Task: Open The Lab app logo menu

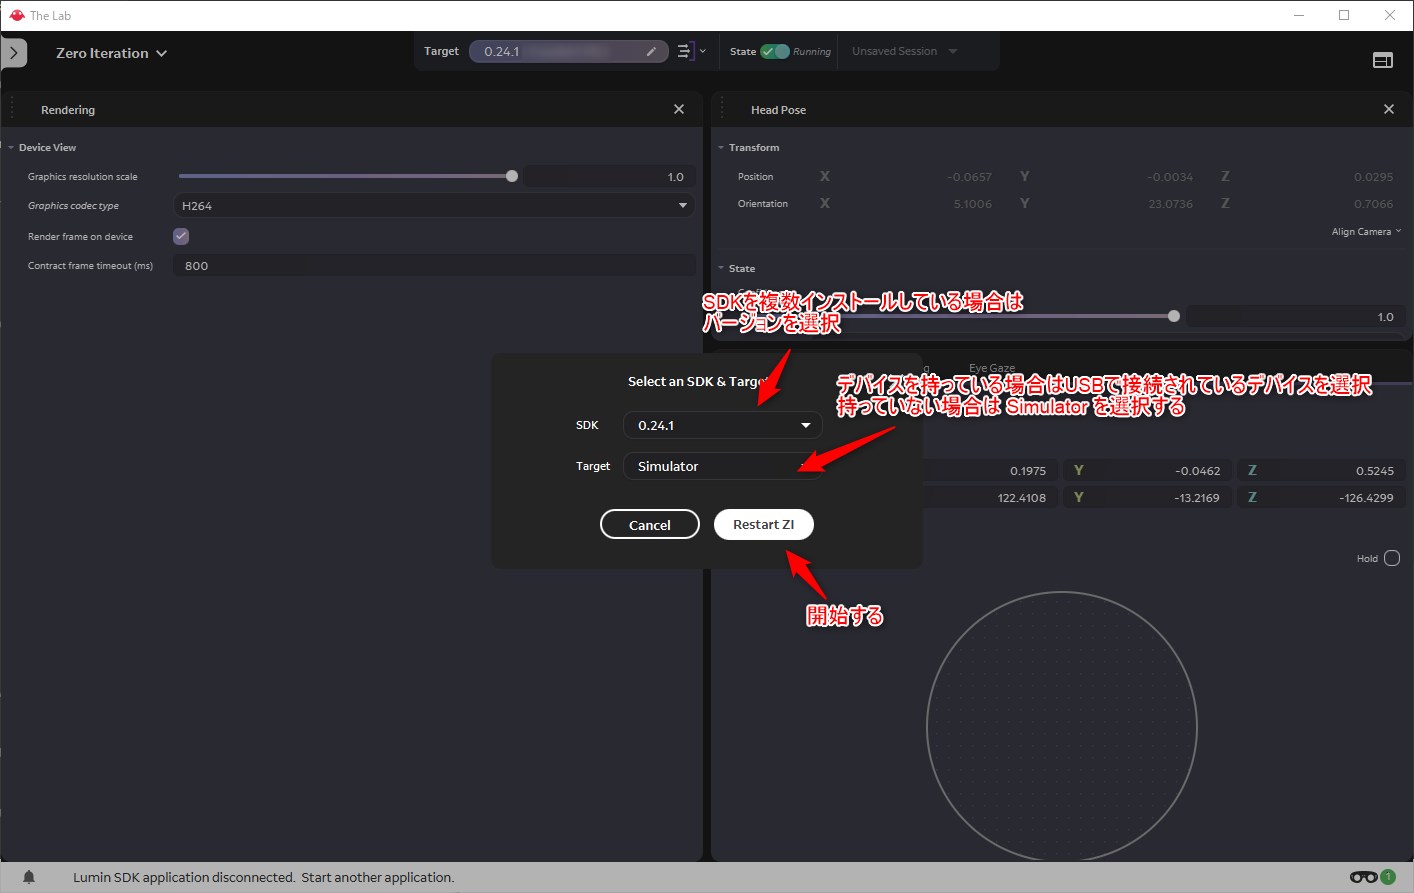Action: coord(16,15)
